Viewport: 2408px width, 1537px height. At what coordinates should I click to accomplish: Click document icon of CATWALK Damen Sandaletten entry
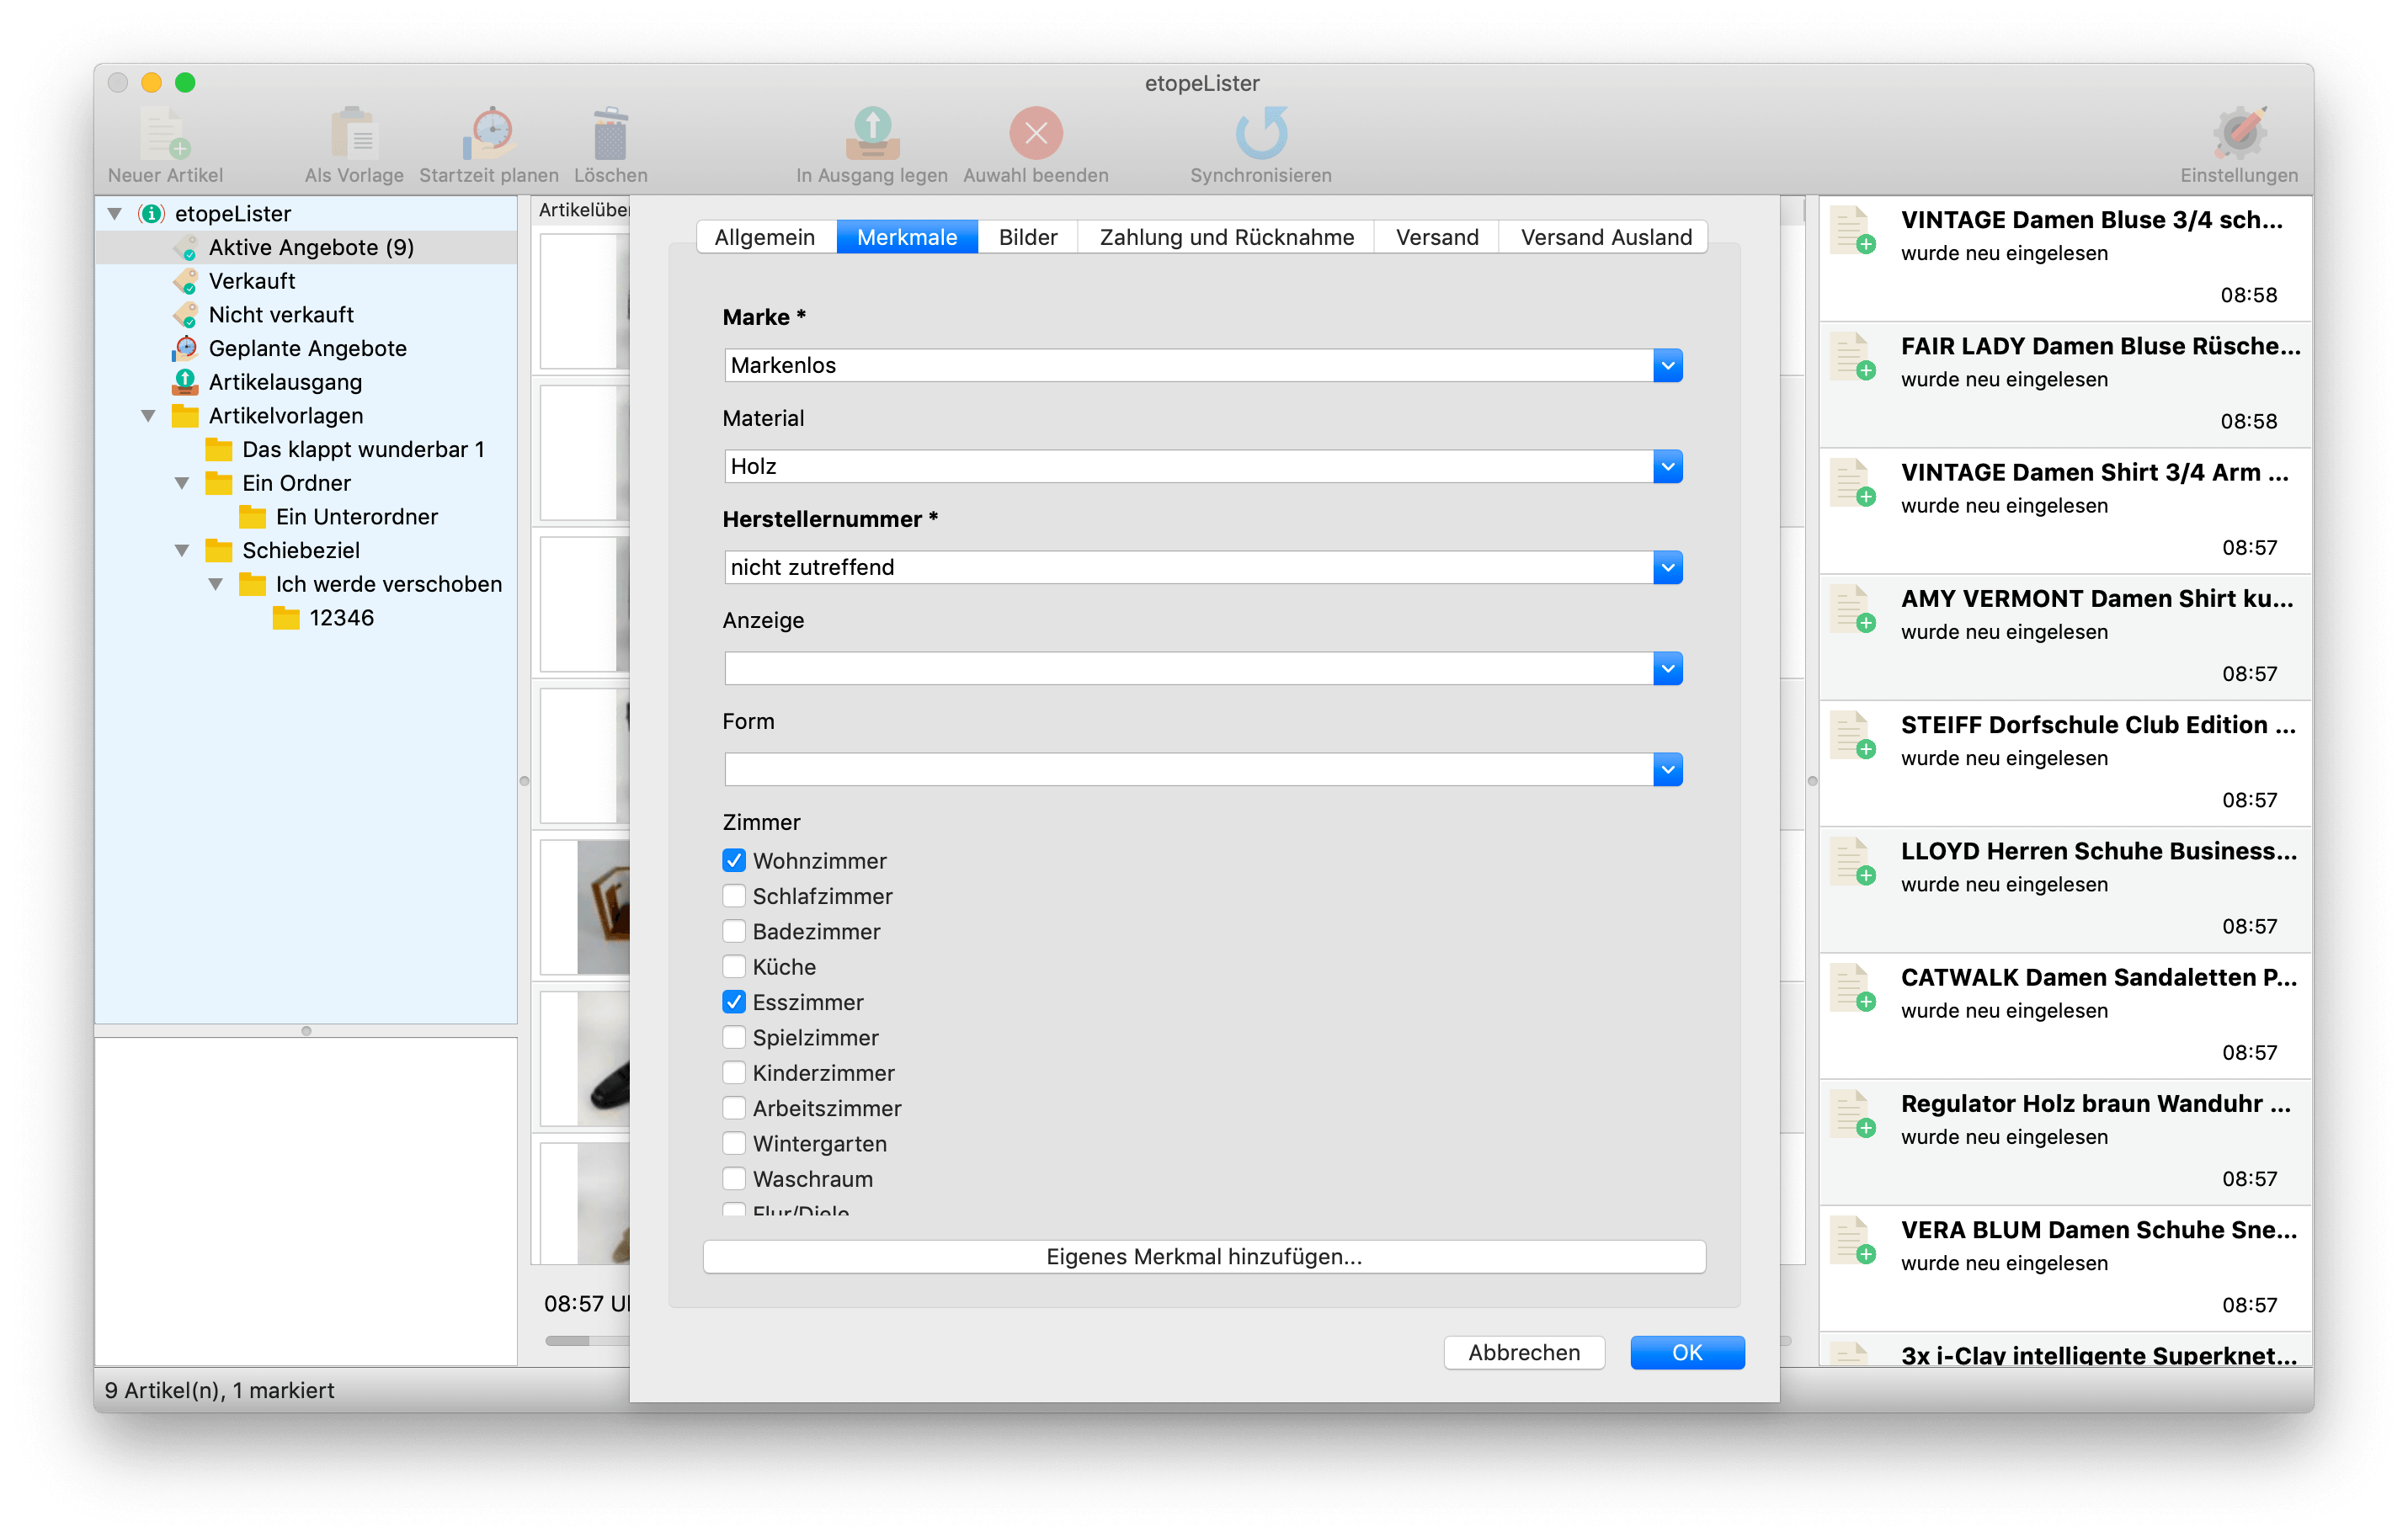[x=1853, y=988]
